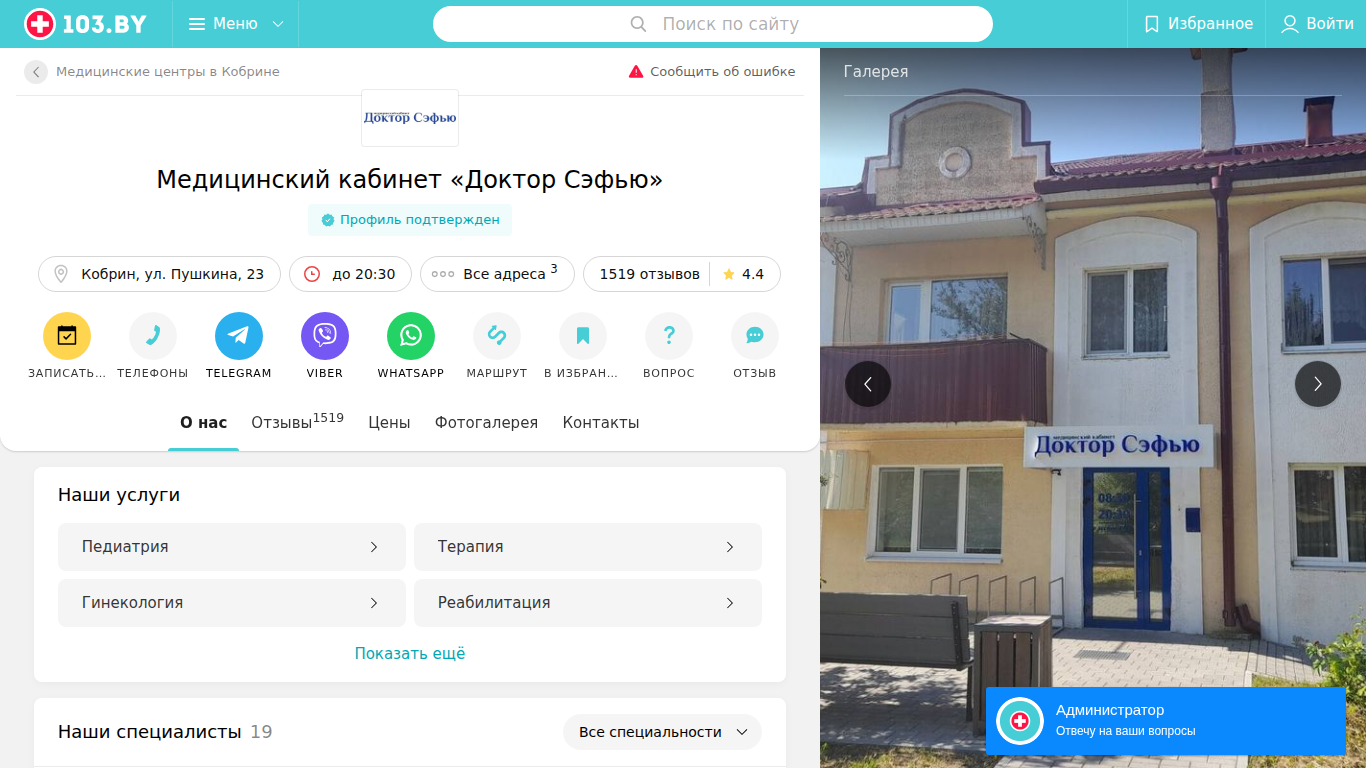Viewport: 1366px width, 768px height.
Task: Open the Меню dropdown
Action: click(x=236, y=24)
